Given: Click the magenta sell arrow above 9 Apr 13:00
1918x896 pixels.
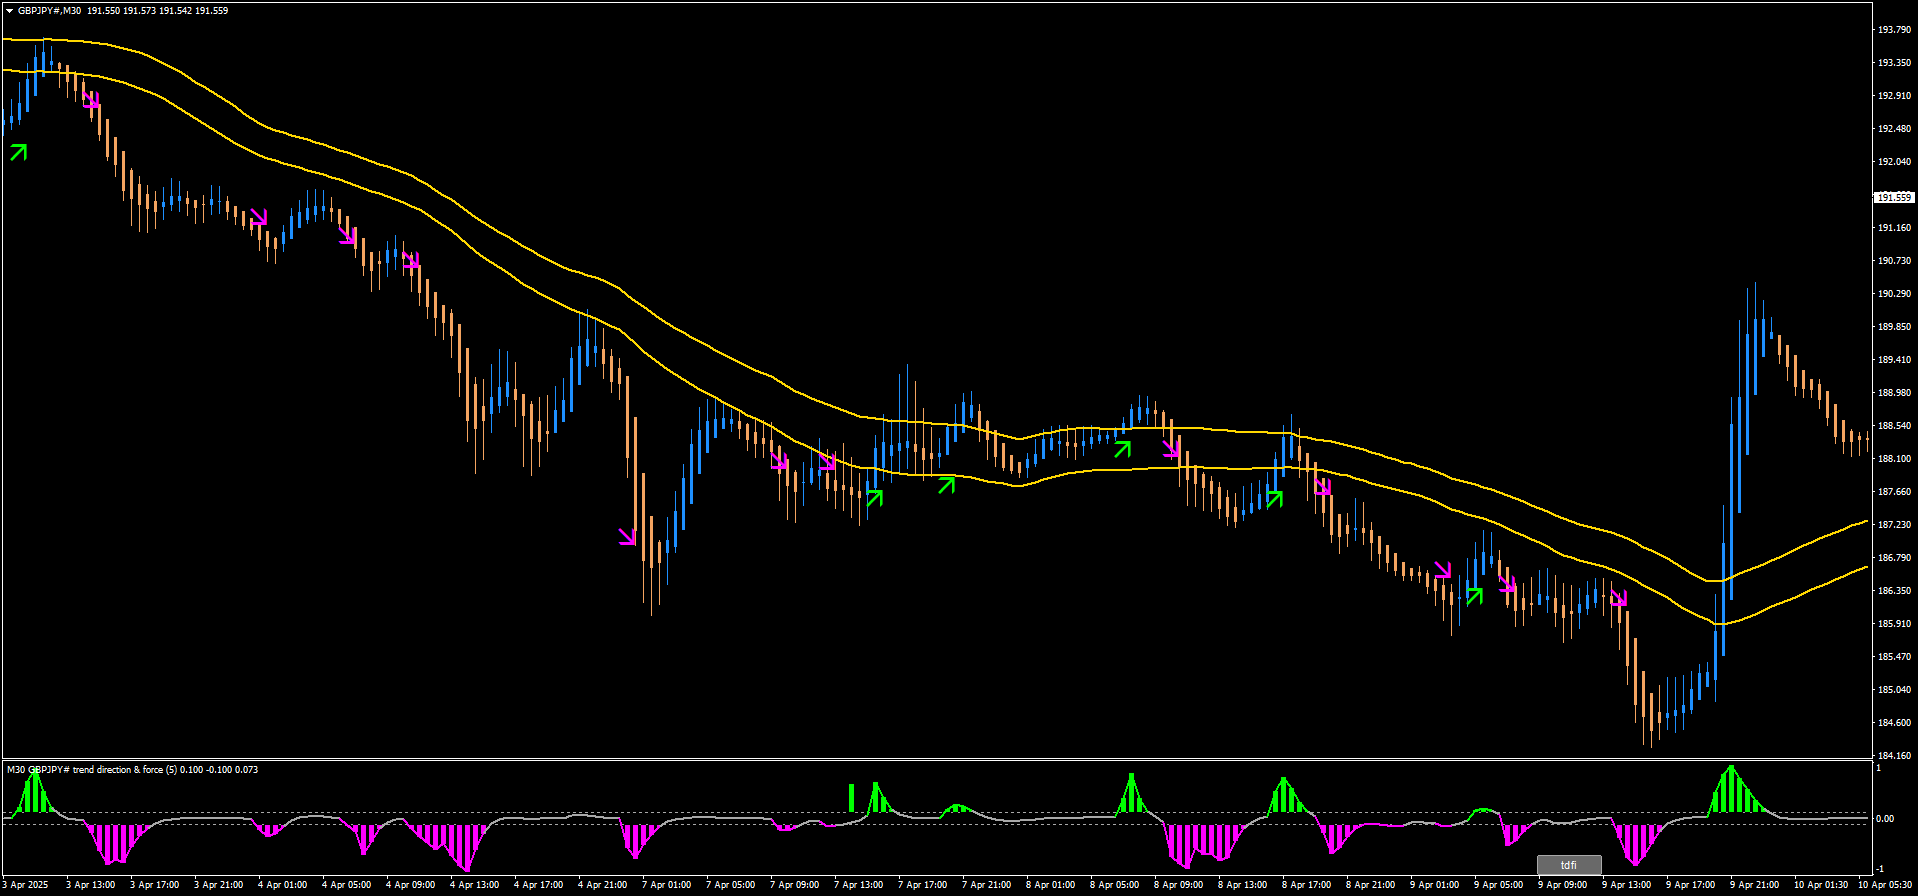Looking at the screenshot, I should point(1619,599).
